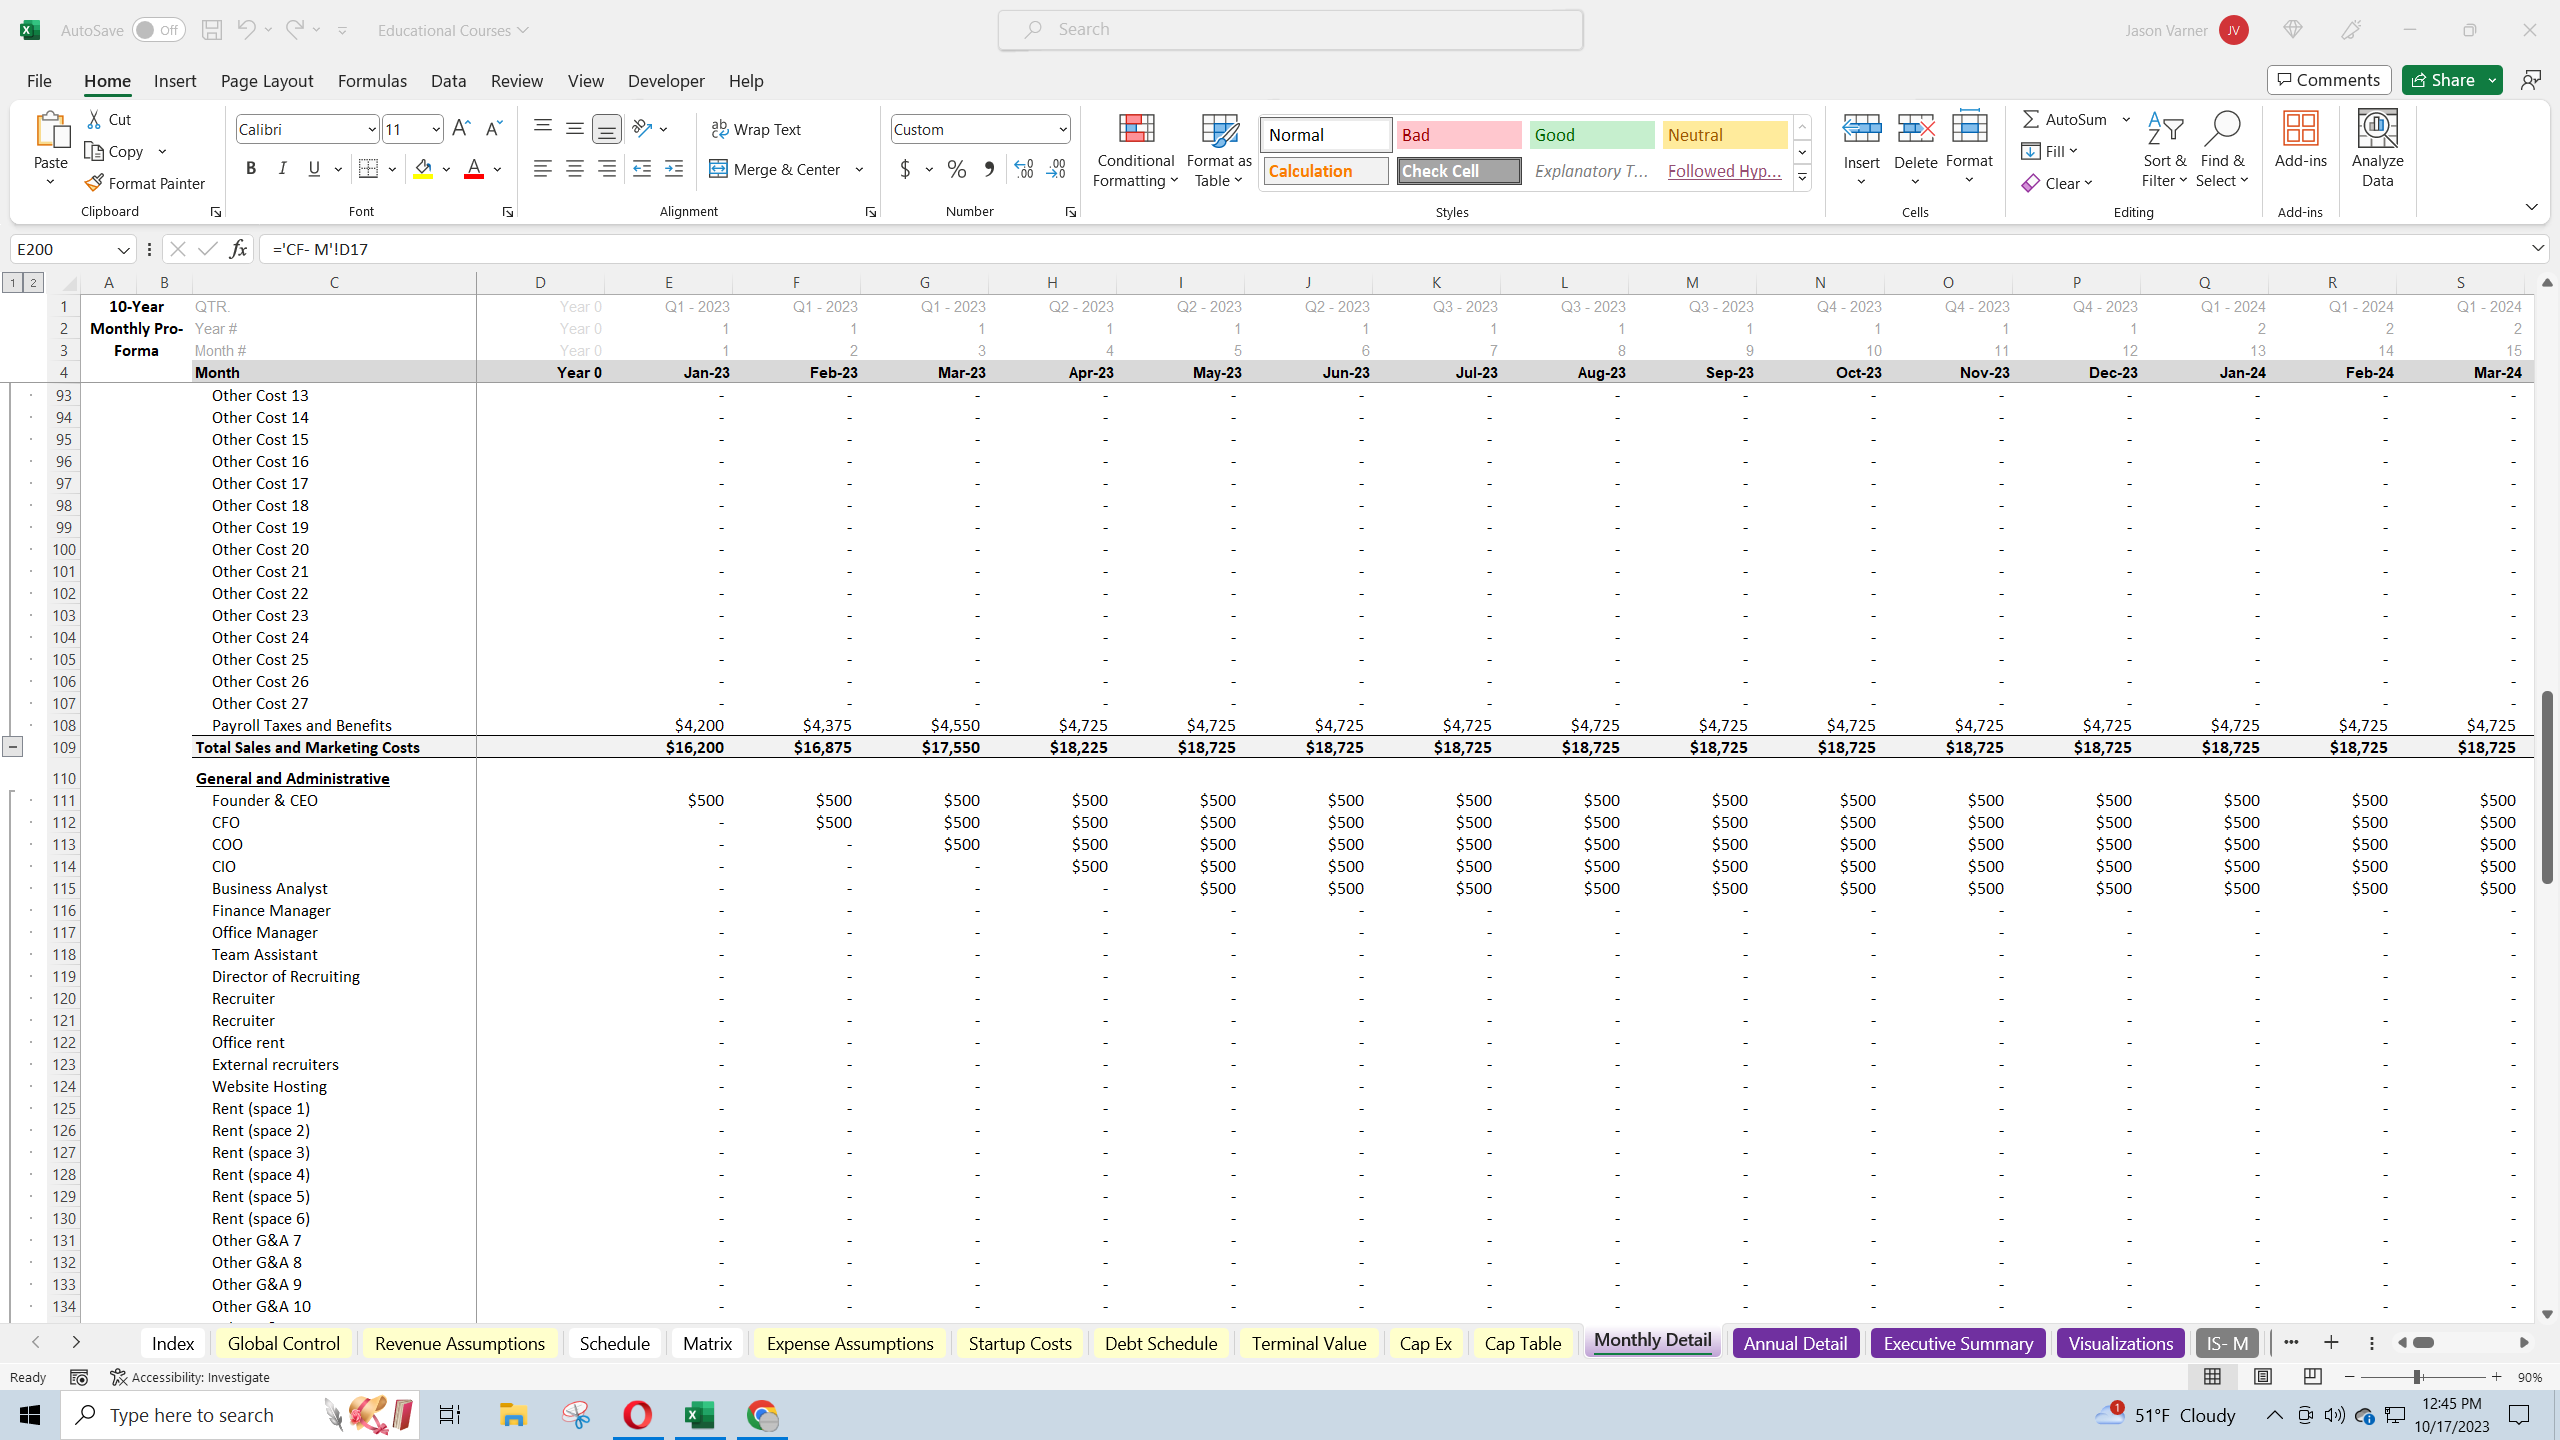Click the Save icon in title bar
The width and height of the screenshot is (2560, 1440).
(211, 30)
